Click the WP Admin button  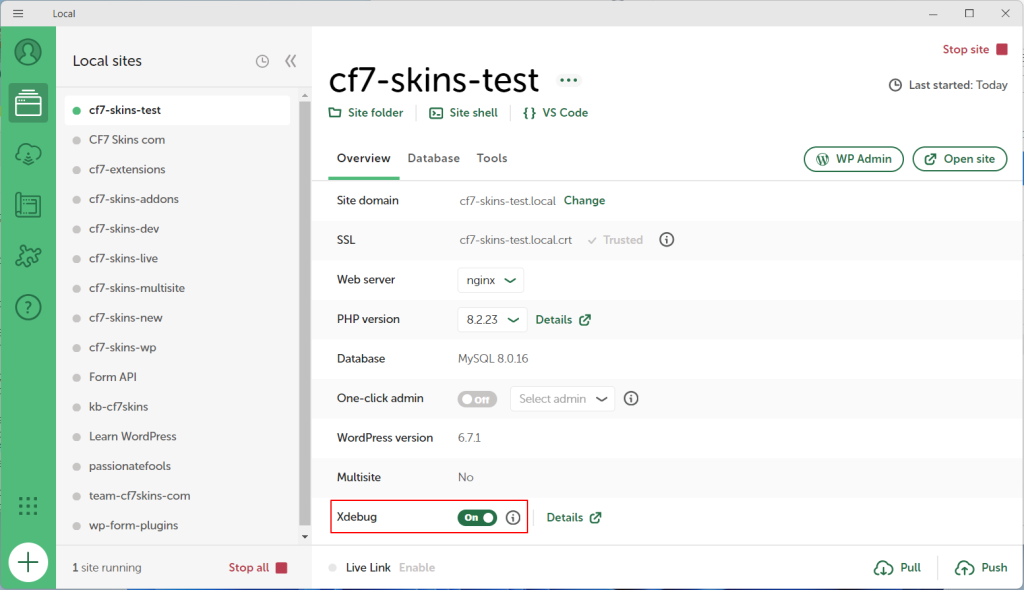click(854, 159)
